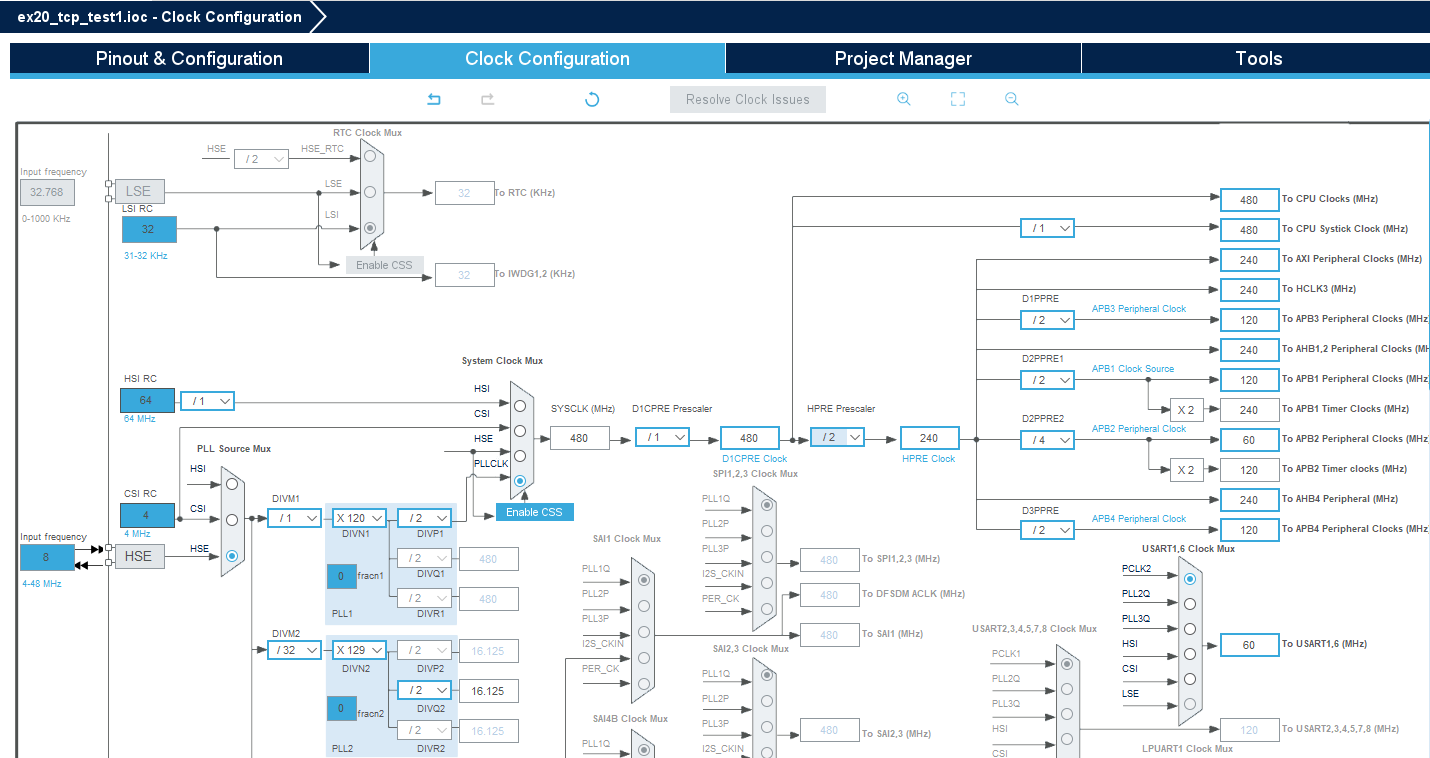1430x758 pixels.
Task: Select PCLK2 in USART1,6 Clock Mux
Action: 1190,578
